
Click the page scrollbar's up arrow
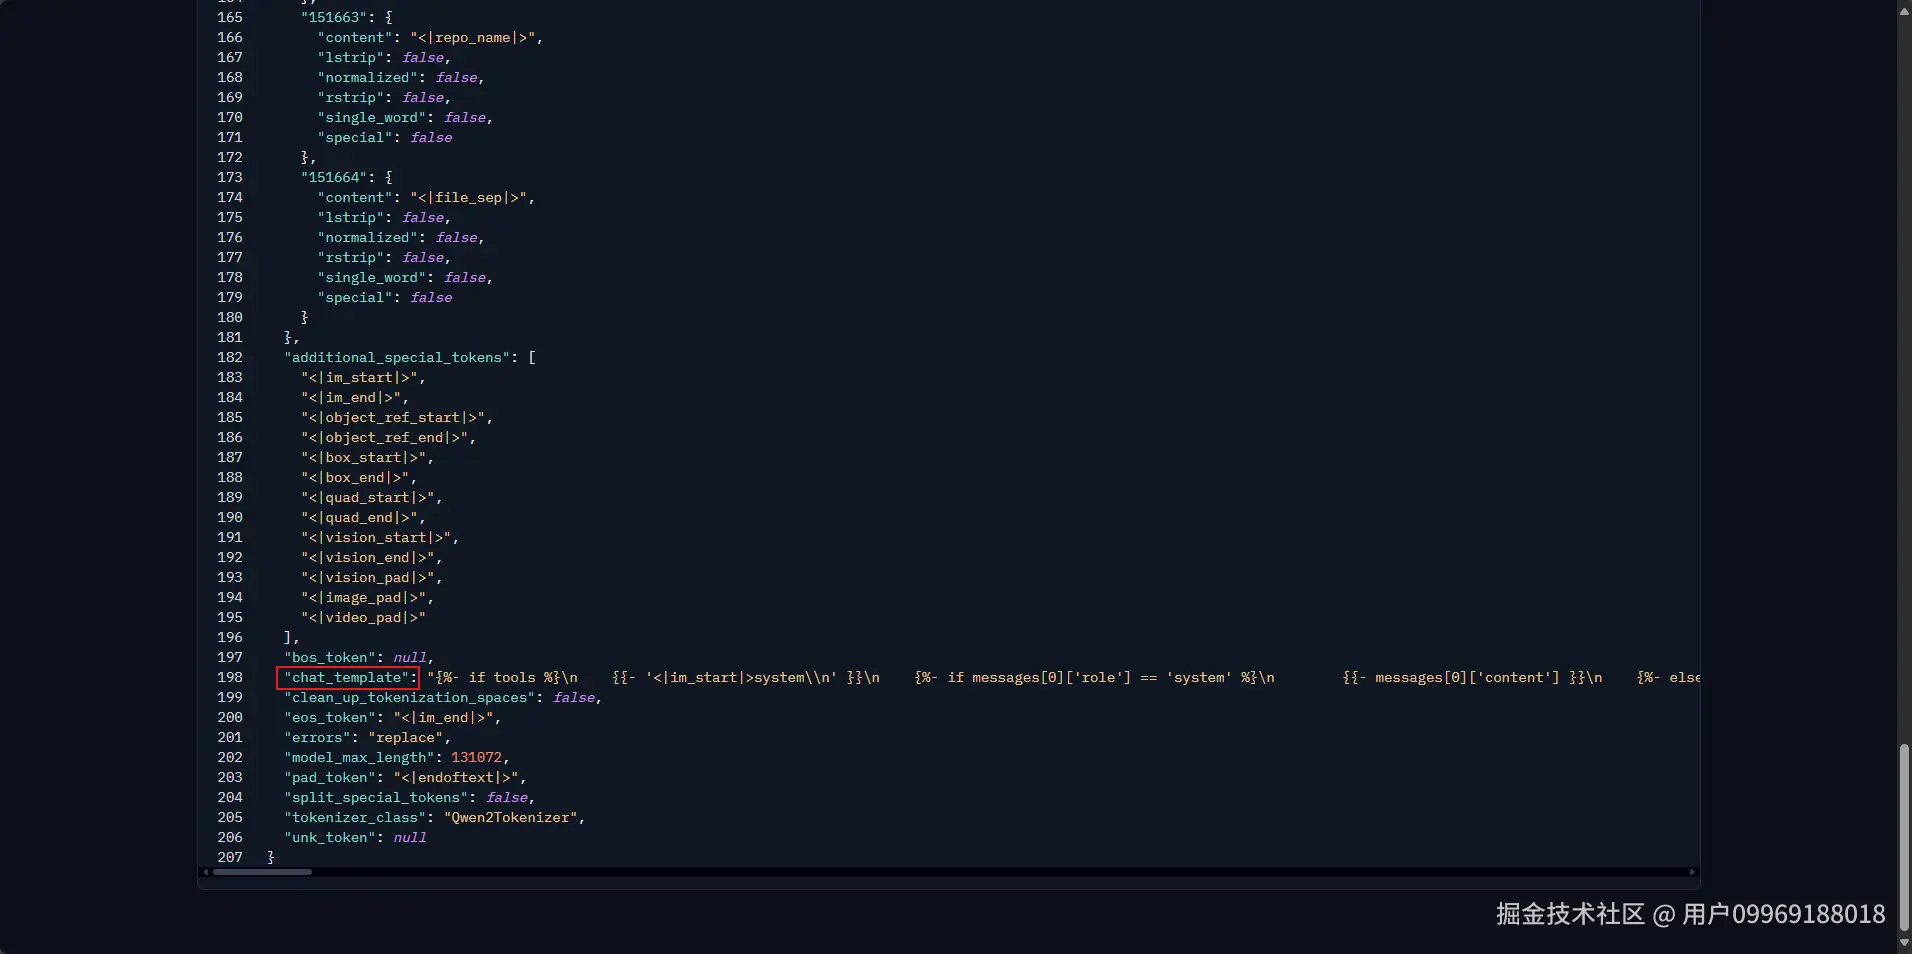[x=1904, y=10]
